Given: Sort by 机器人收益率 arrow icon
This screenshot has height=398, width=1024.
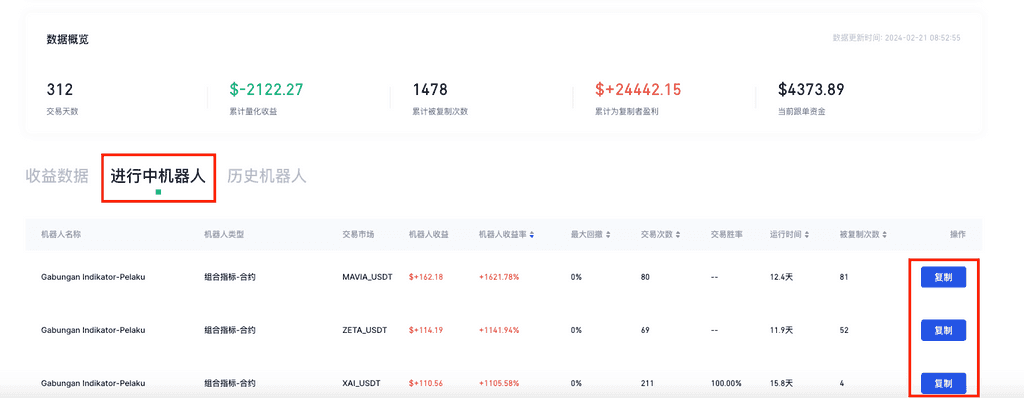Looking at the screenshot, I should pos(532,235).
